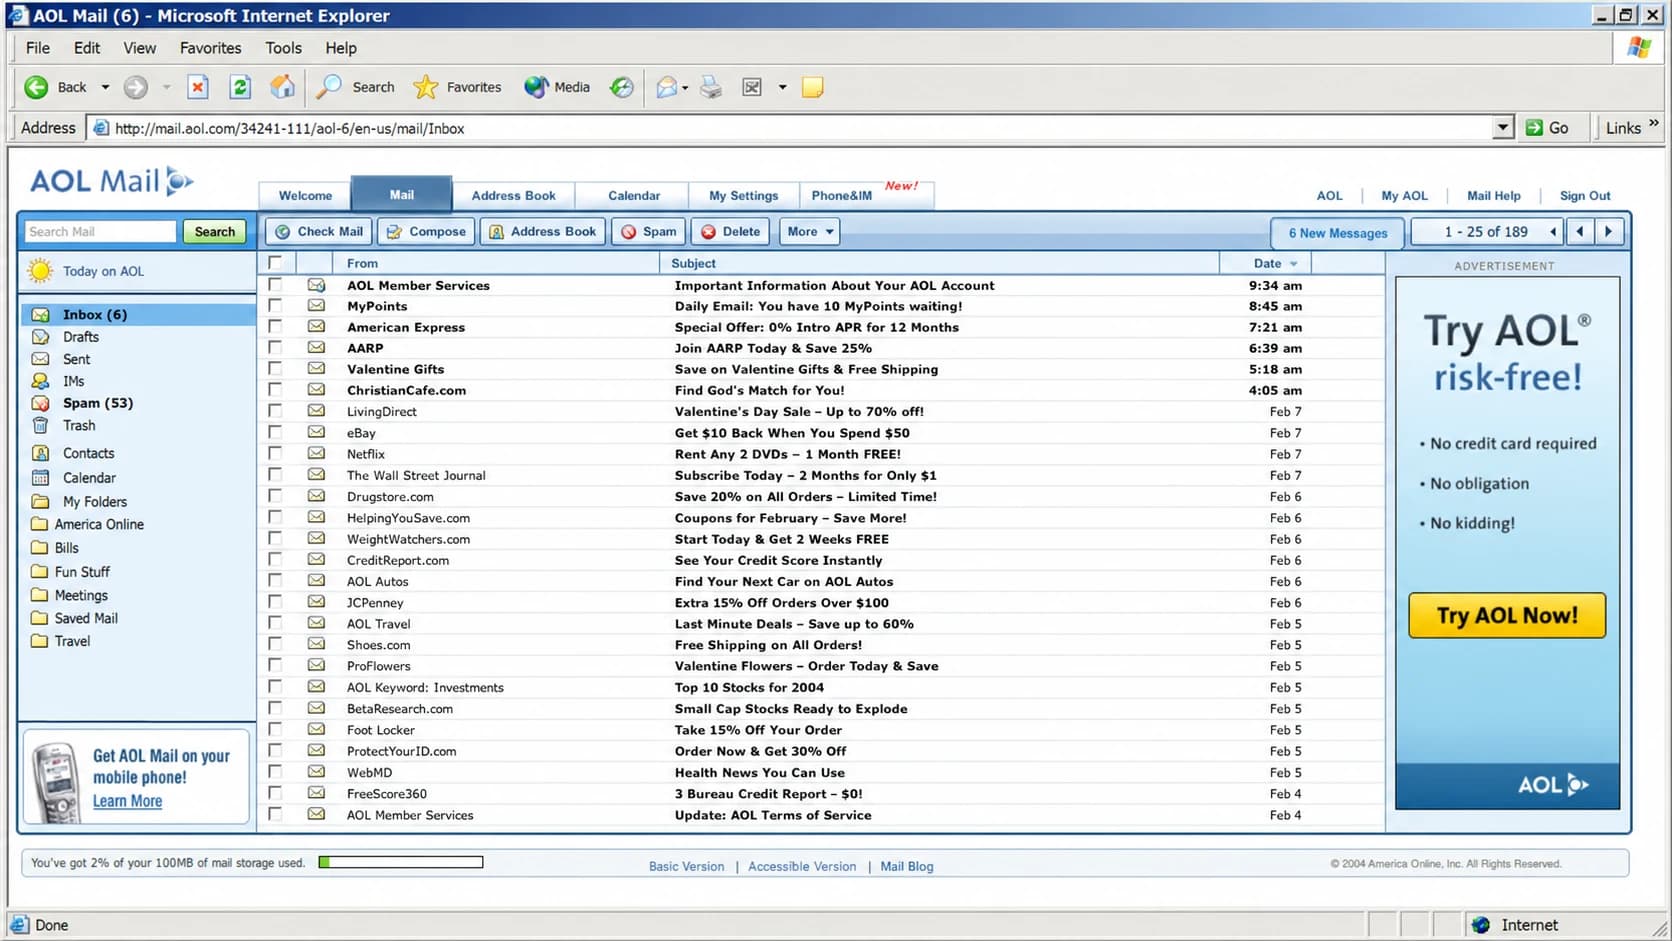Check the Valentine Gifts message checkbox
Viewport: 1672px width, 941px height.
(275, 369)
